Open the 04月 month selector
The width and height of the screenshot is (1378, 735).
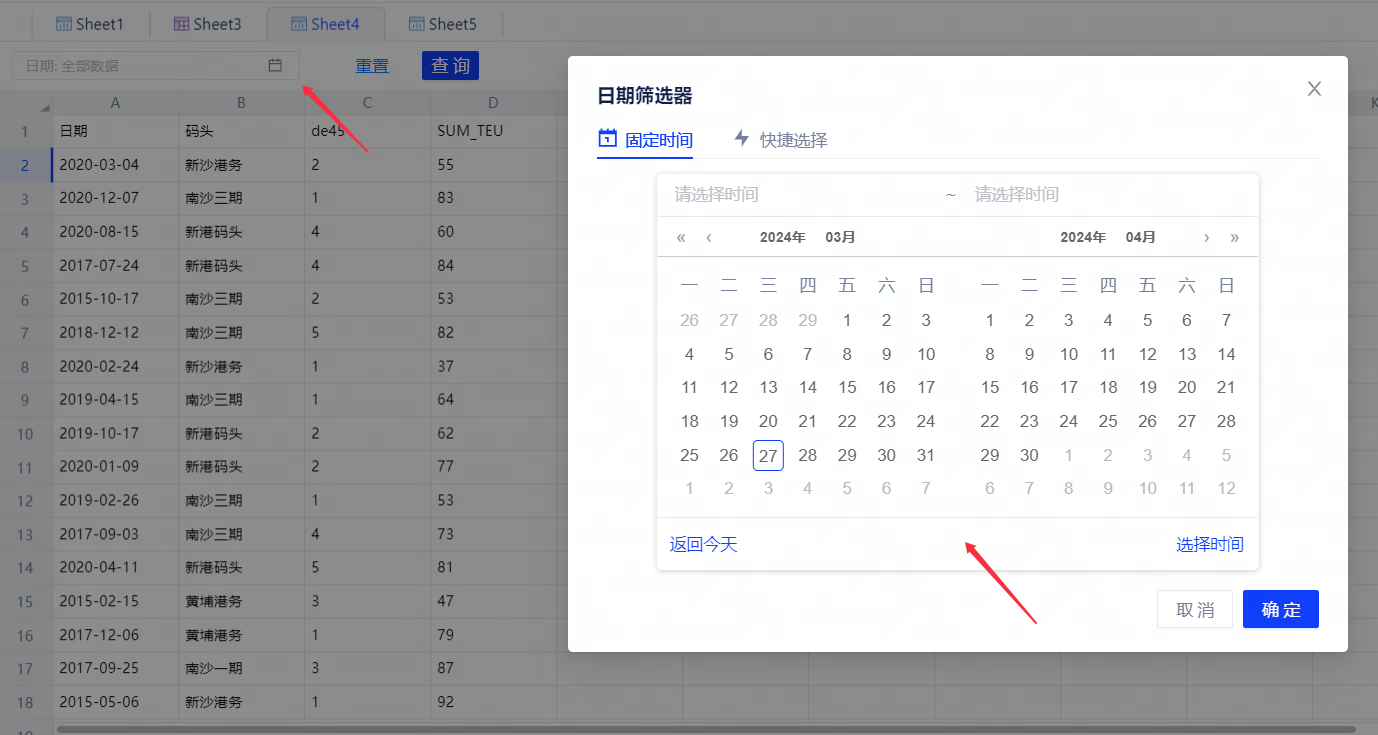[1140, 237]
